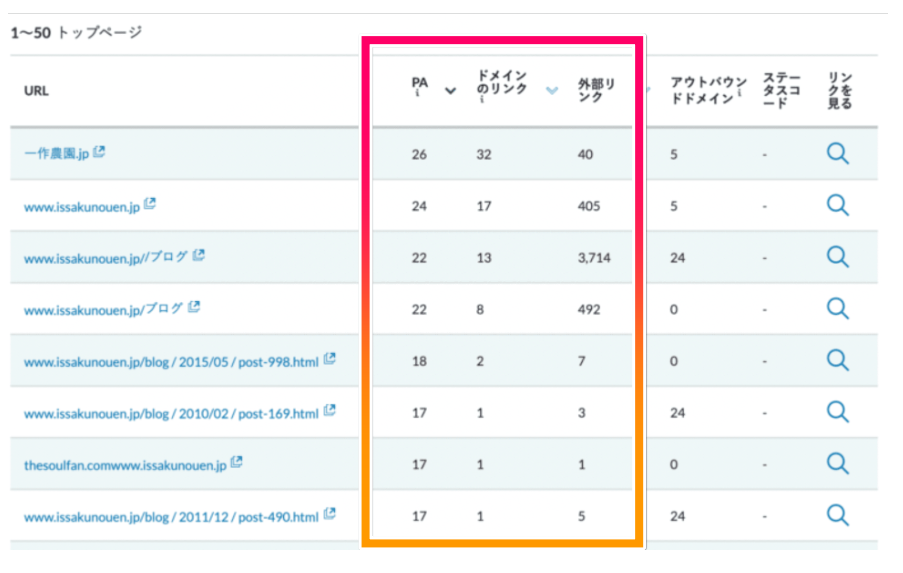Screen dimensions: 903x573
Task: Open external icon beside post-169.html
Action: click(x=329, y=410)
